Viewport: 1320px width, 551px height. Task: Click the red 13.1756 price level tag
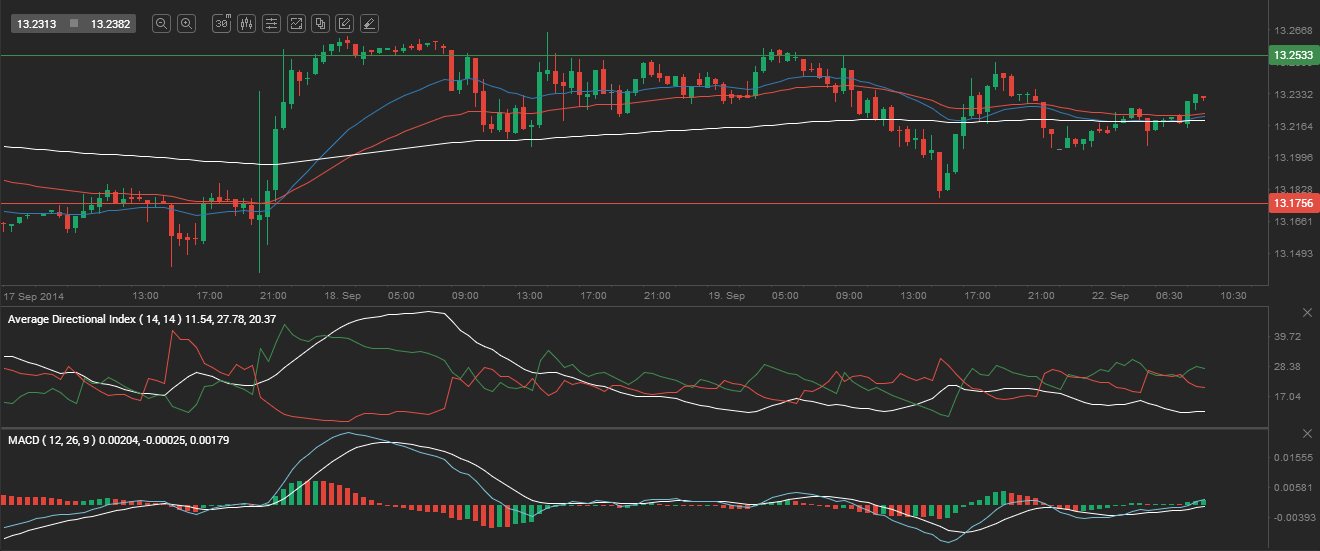(x=1291, y=203)
